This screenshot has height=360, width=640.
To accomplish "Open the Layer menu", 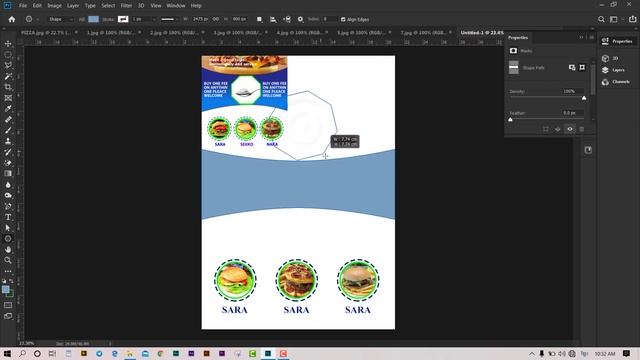I will [x=73, y=6].
